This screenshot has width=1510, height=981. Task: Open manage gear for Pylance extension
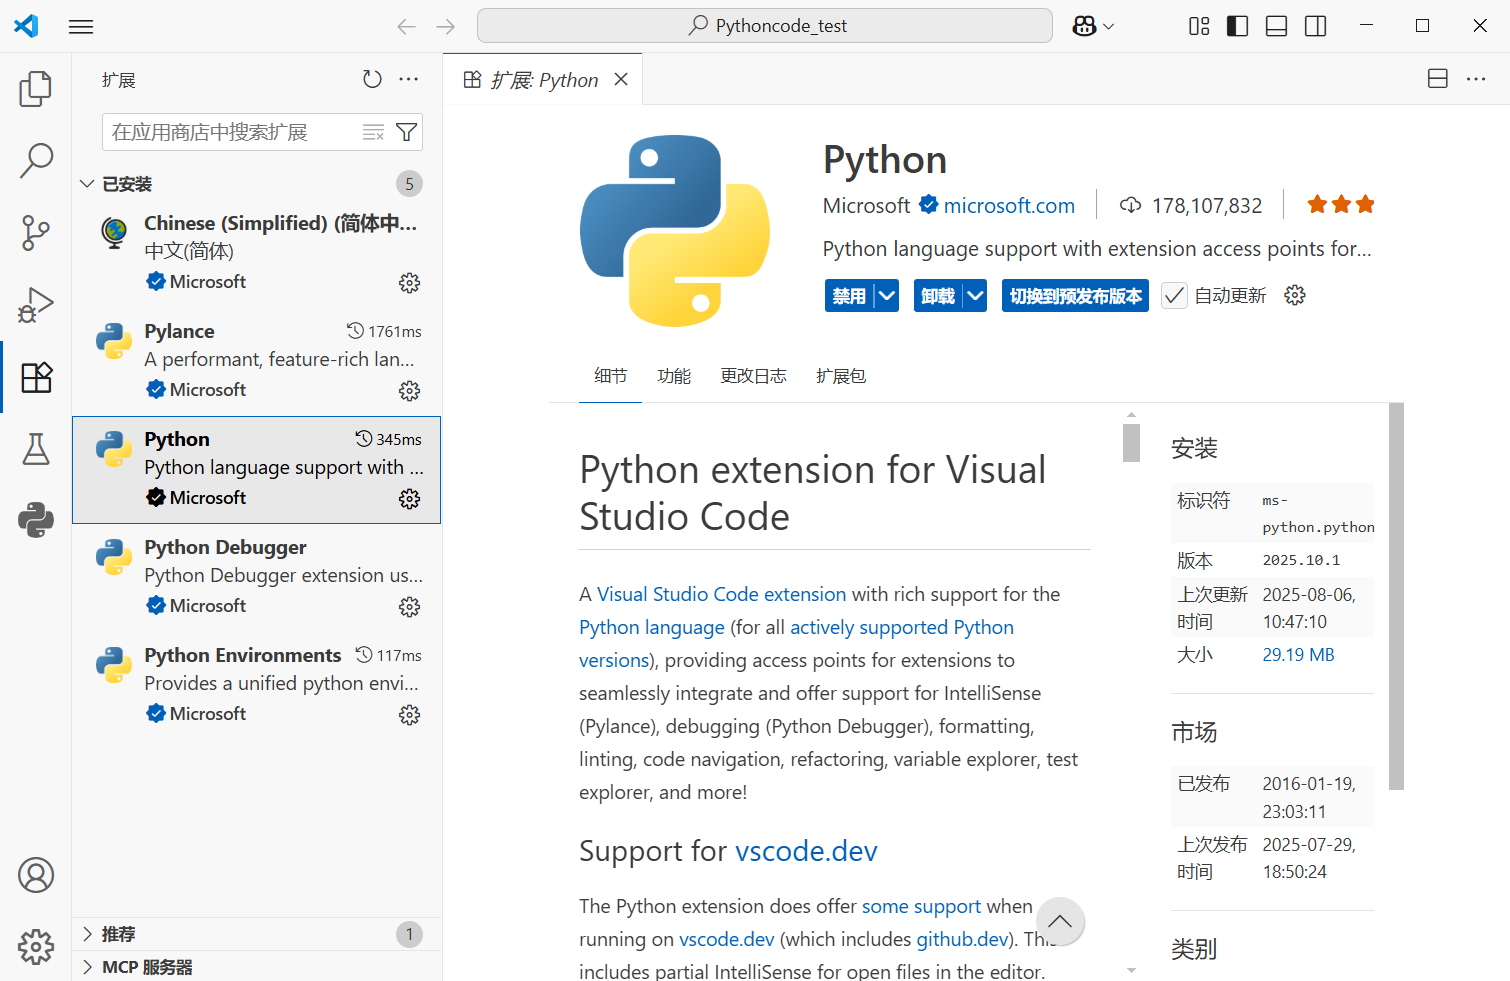409,391
